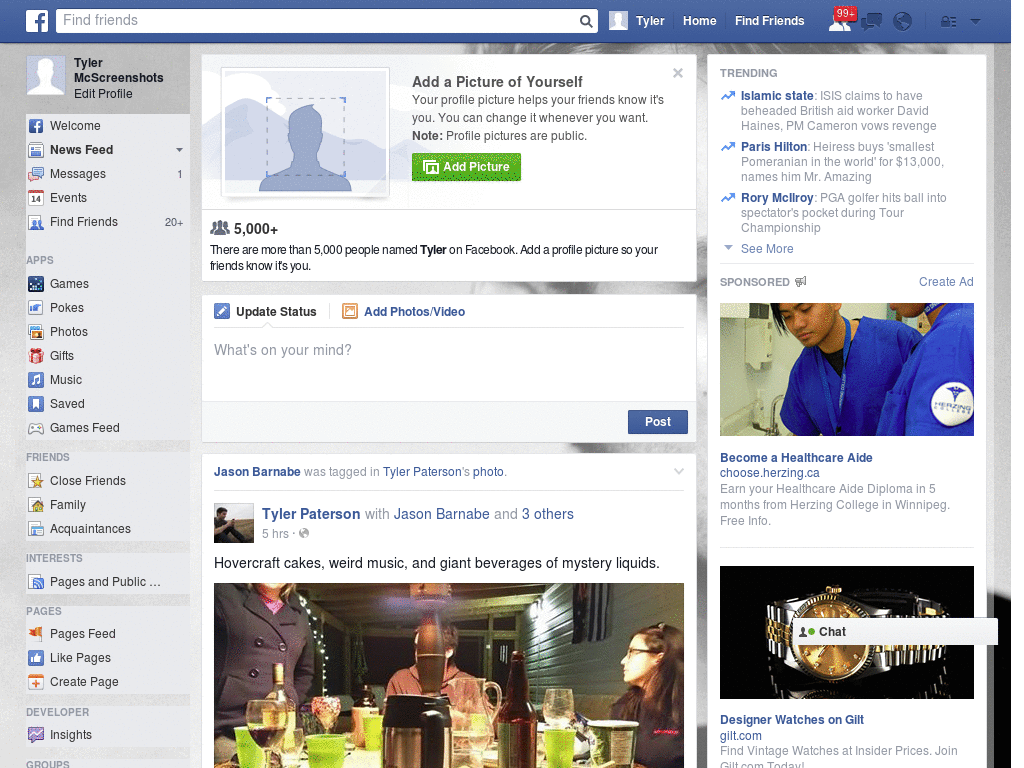This screenshot has width=1024, height=768.
Task: Open the messages icon in the top bar
Action: point(871,20)
